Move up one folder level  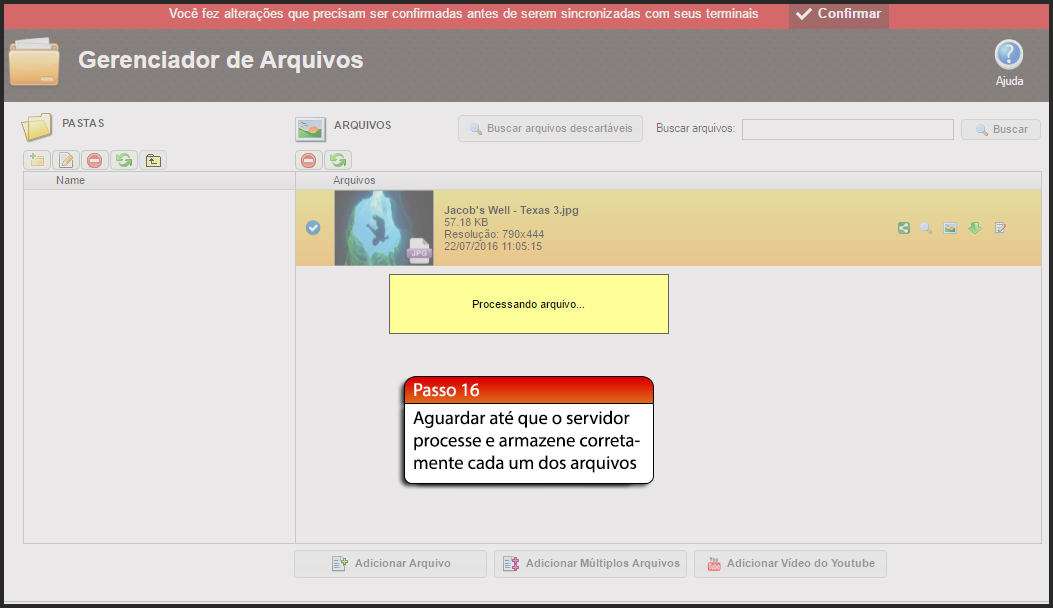point(153,160)
